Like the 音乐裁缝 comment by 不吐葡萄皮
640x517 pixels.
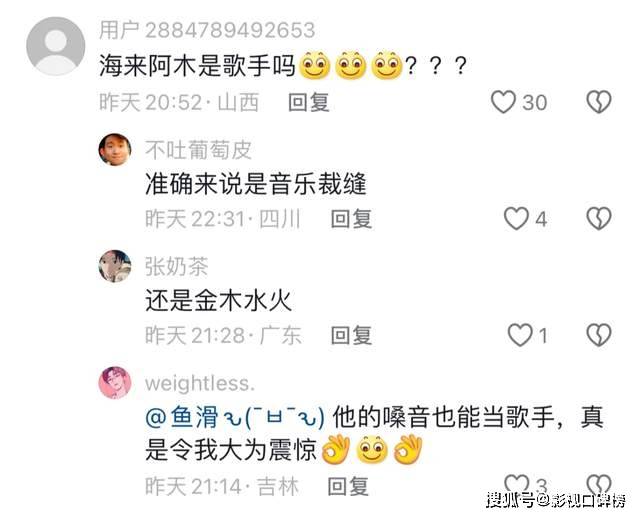[516, 218]
